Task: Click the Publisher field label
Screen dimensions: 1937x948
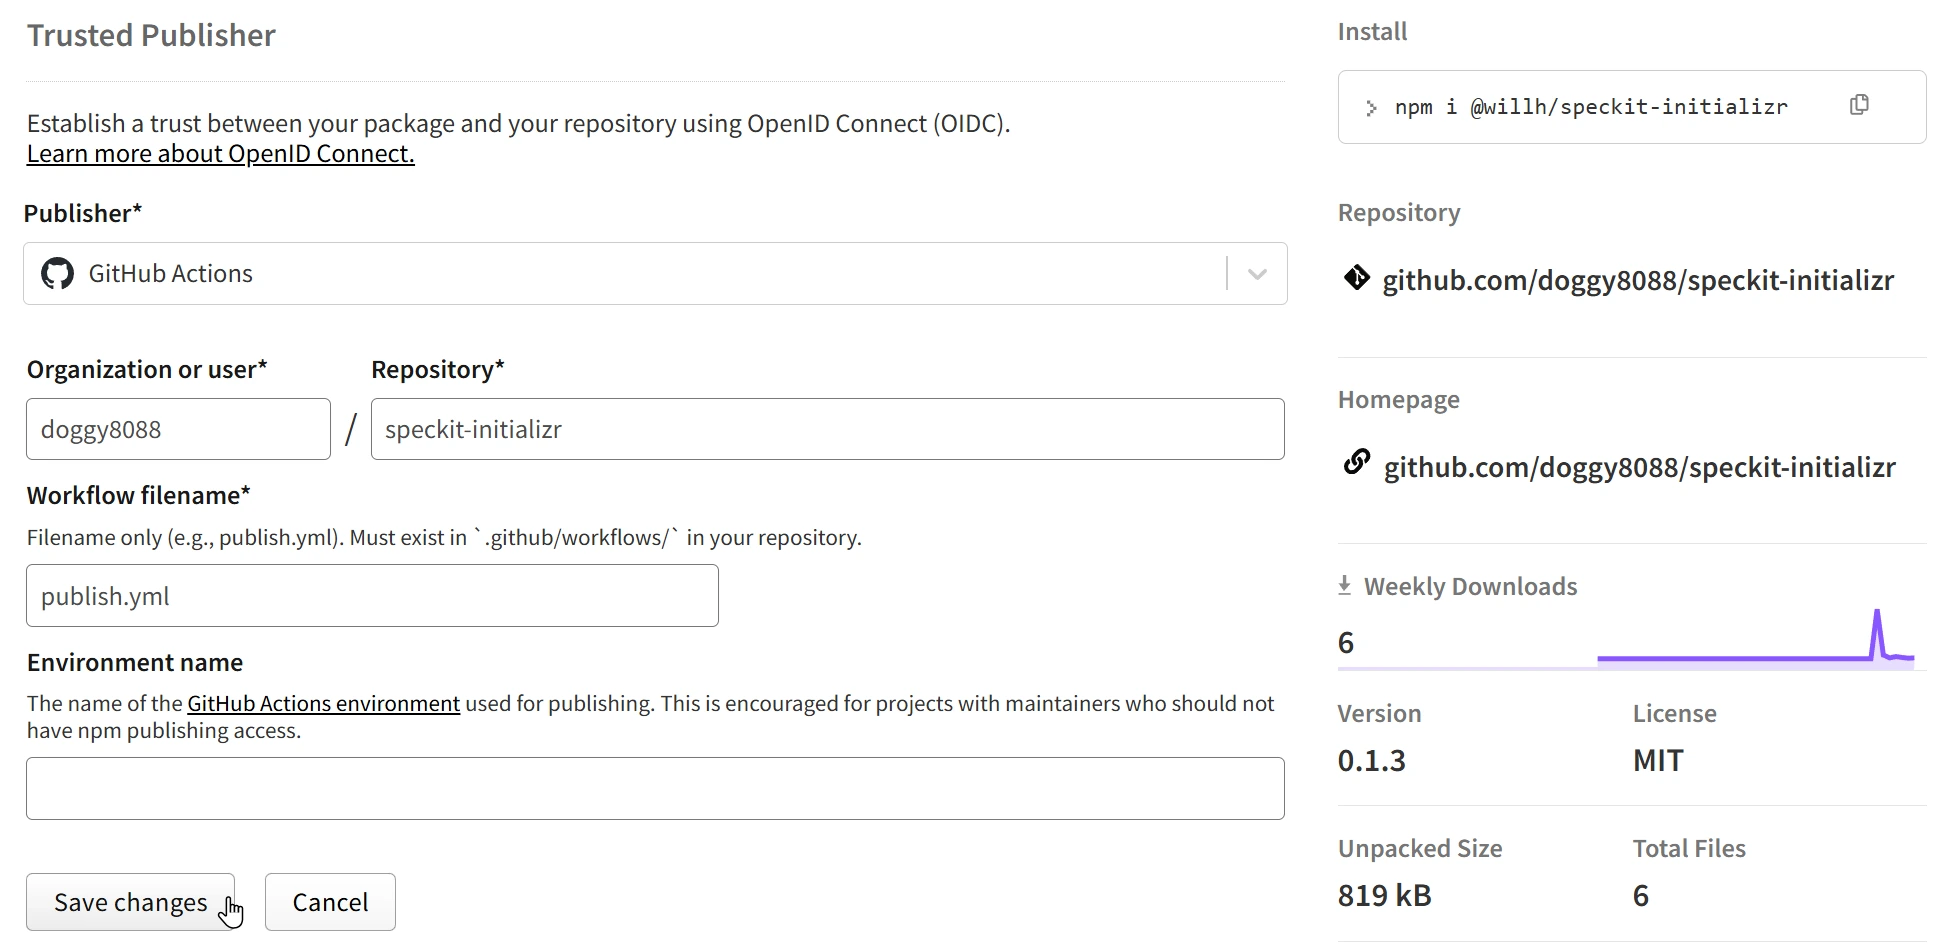Action: pyautogui.click(x=83, y=213)
